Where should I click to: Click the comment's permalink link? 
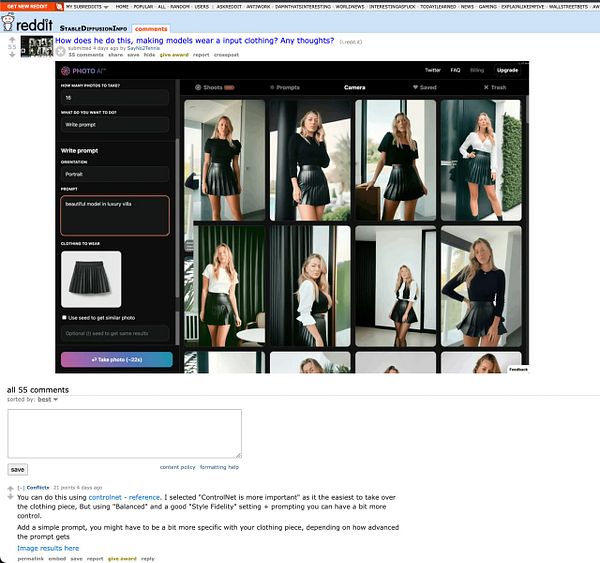(x=31, y=559)
